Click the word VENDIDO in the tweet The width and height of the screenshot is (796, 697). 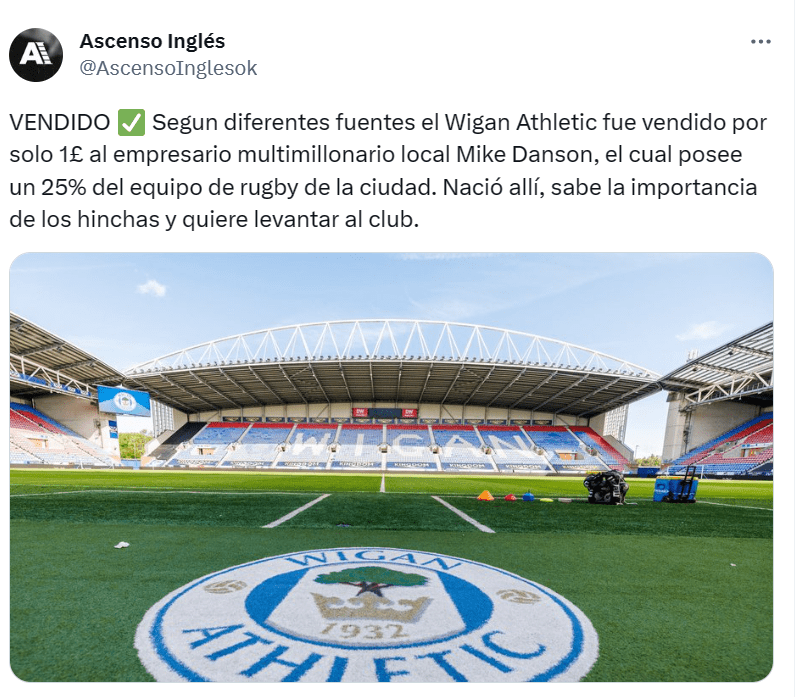click(x=60, y=122)
